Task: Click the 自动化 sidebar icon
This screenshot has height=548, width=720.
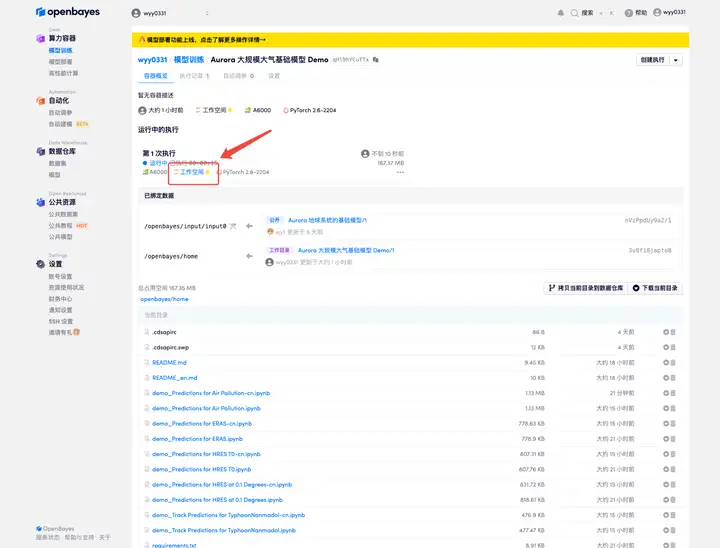Action: (40, 101)
